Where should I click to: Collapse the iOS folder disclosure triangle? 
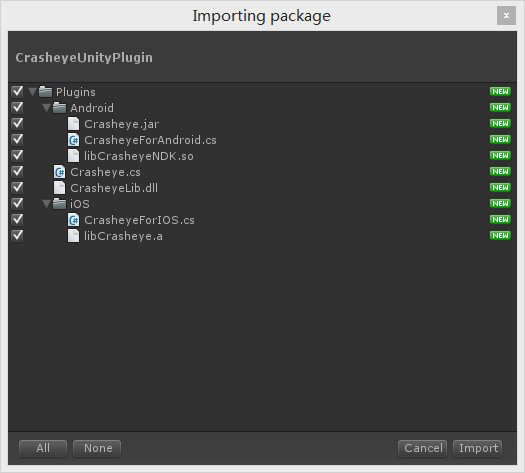[x=47, y=204]
